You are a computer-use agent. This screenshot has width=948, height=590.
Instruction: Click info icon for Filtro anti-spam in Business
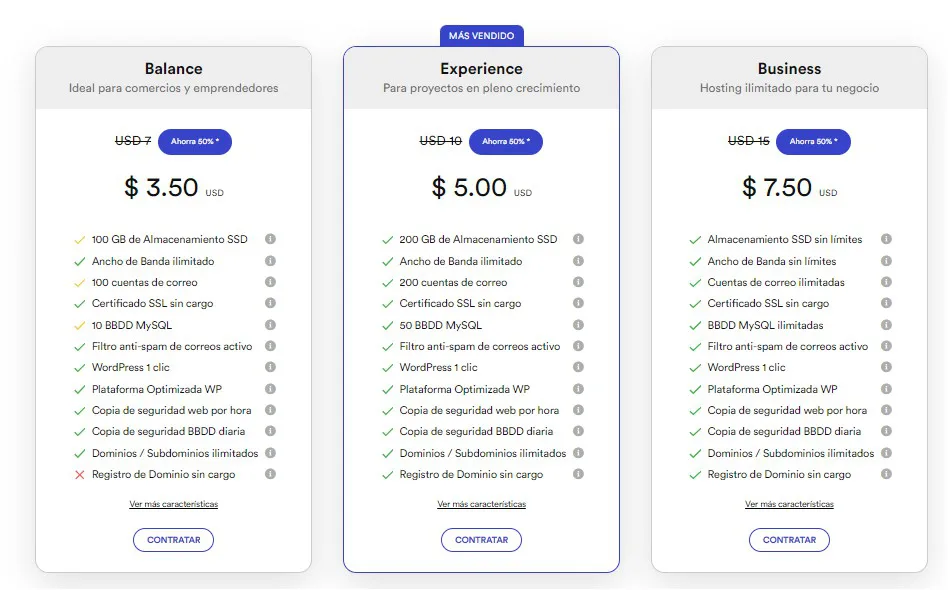(x=886, y=346)
